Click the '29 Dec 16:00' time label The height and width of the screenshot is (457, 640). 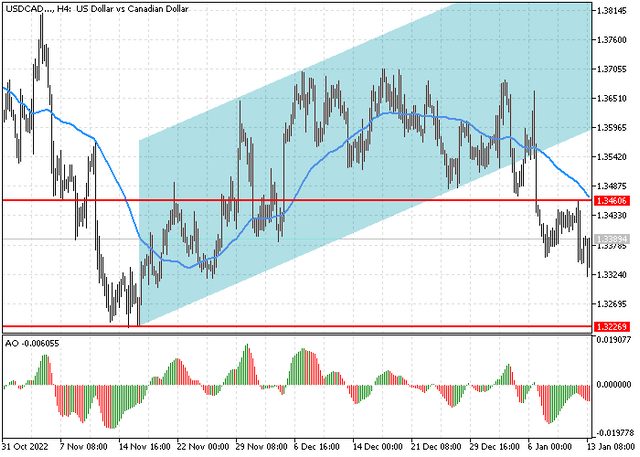(494, 446)
